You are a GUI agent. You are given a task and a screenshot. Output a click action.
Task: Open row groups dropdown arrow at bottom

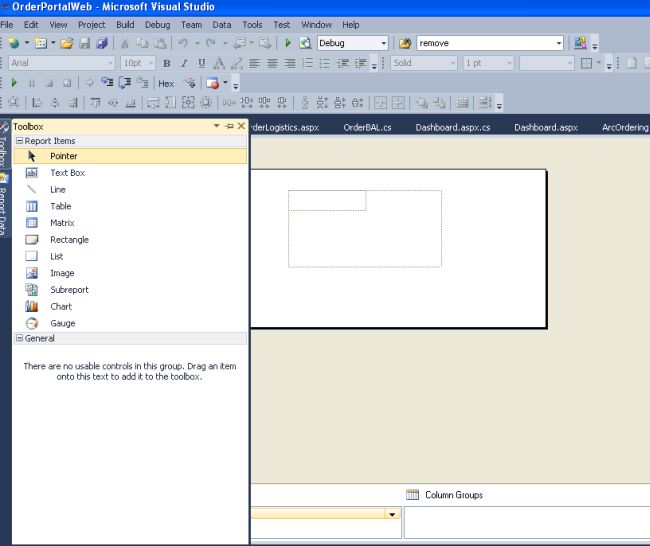pyautogui.click(x=392, y=514)
